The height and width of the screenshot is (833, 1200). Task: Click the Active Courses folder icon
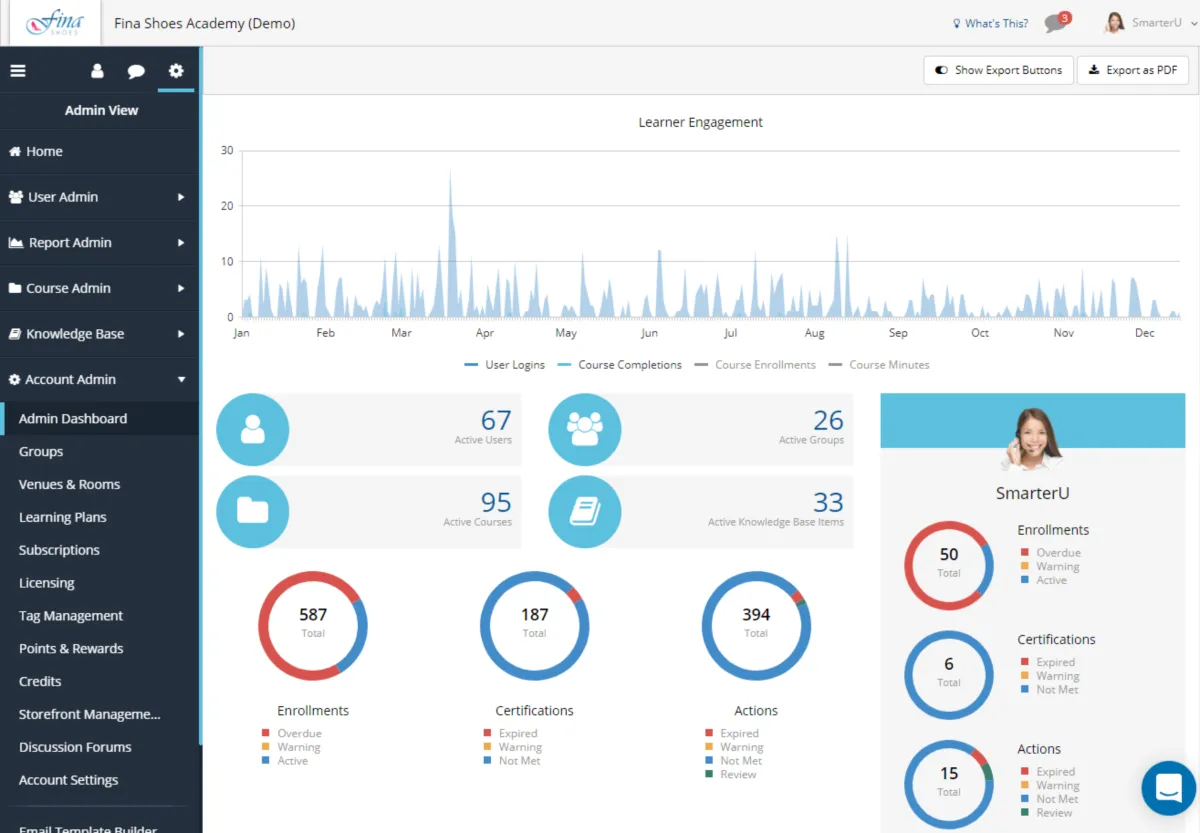click(x=253, y=511)
